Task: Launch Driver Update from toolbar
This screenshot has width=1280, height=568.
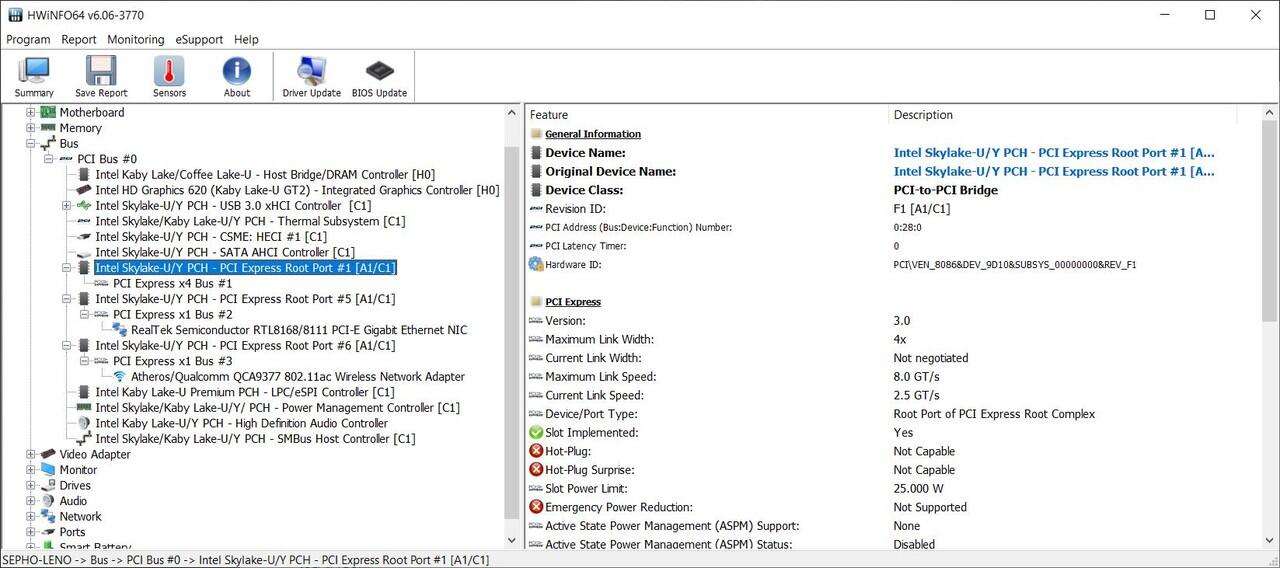Action: click(x=311, y=76)
